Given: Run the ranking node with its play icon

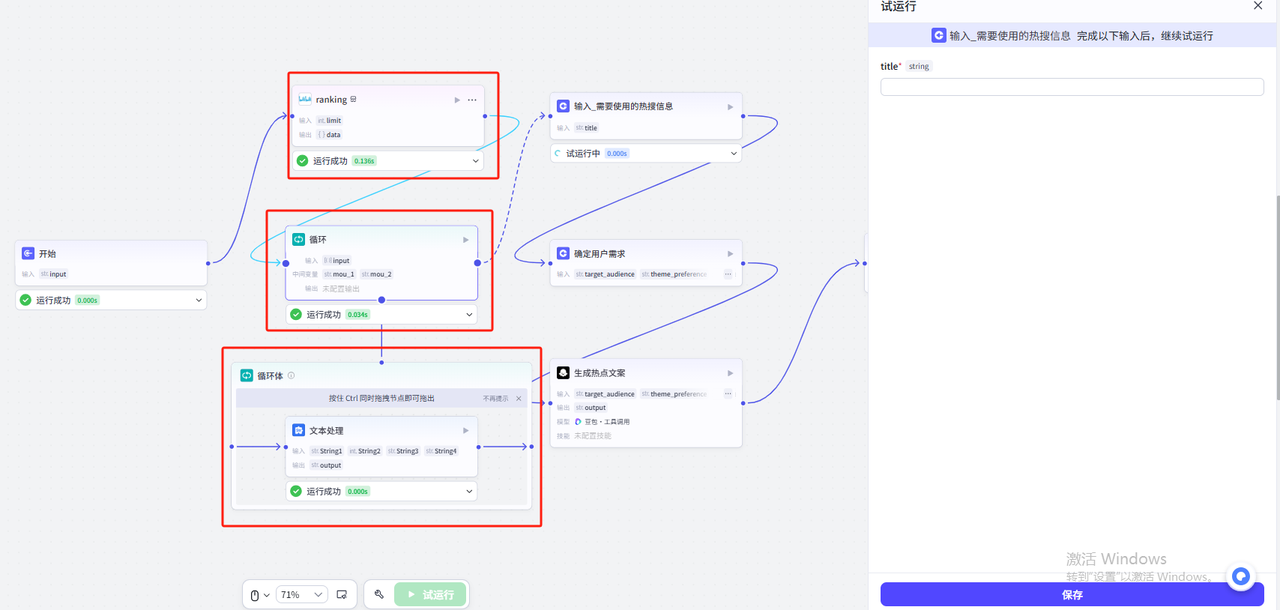Looking at the screenshot, I should tap(457, 100).
